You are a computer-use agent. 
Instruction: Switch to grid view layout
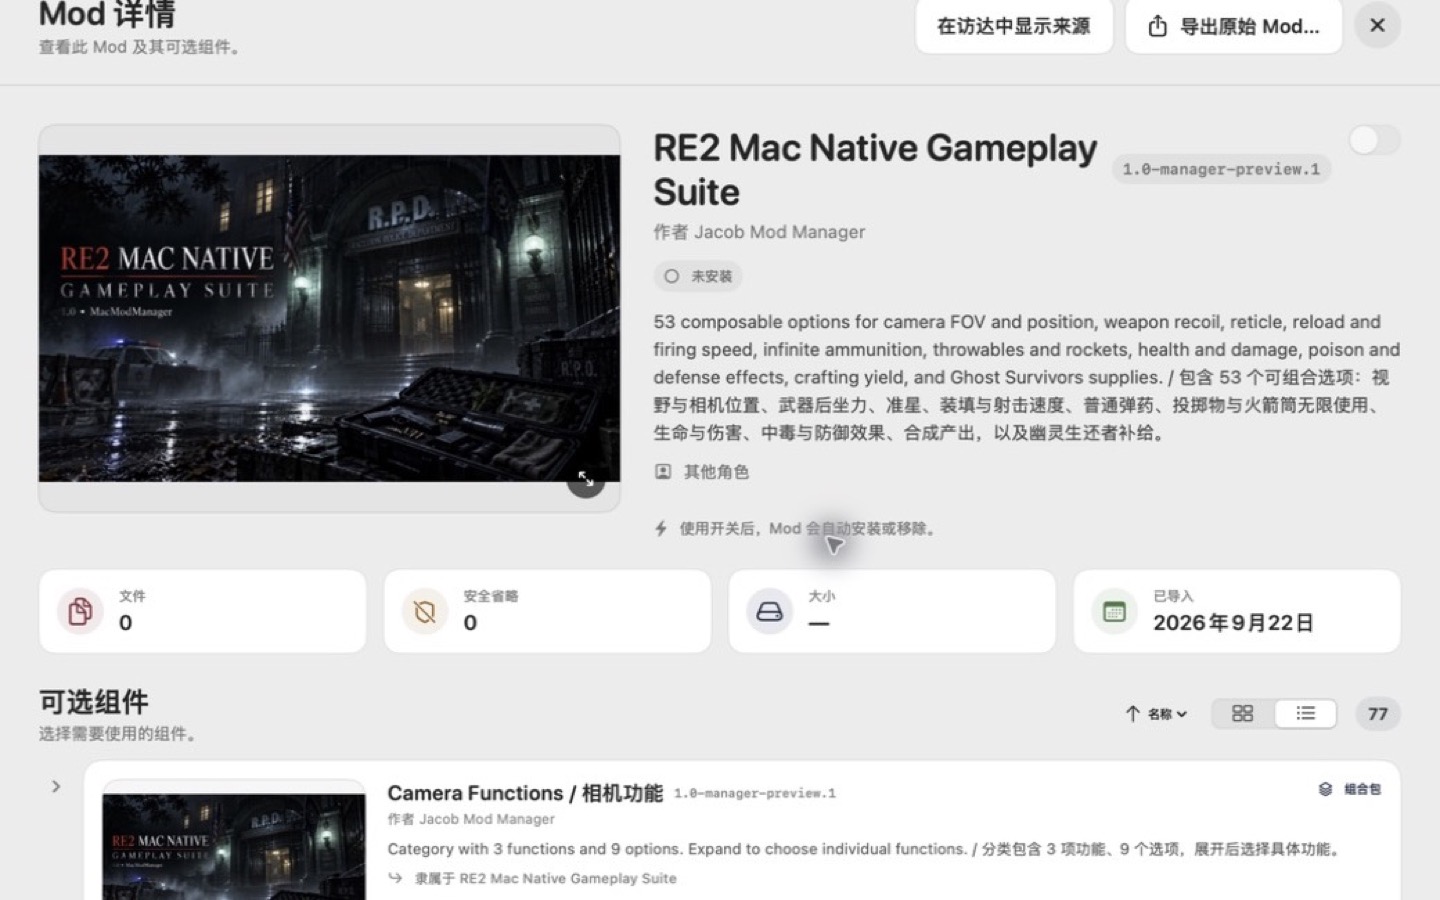[x=1242, y=713]
